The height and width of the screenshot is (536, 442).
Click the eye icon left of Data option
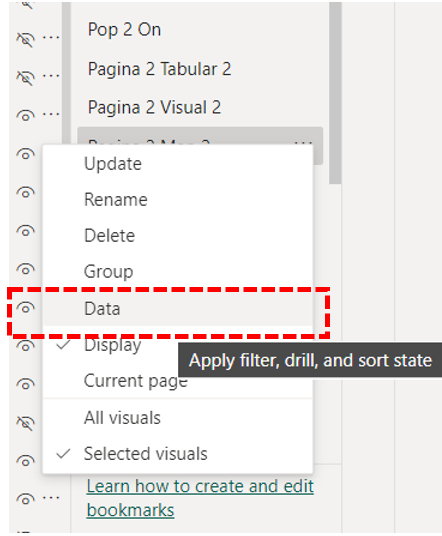pyautogui.click(x=26, y=308)
